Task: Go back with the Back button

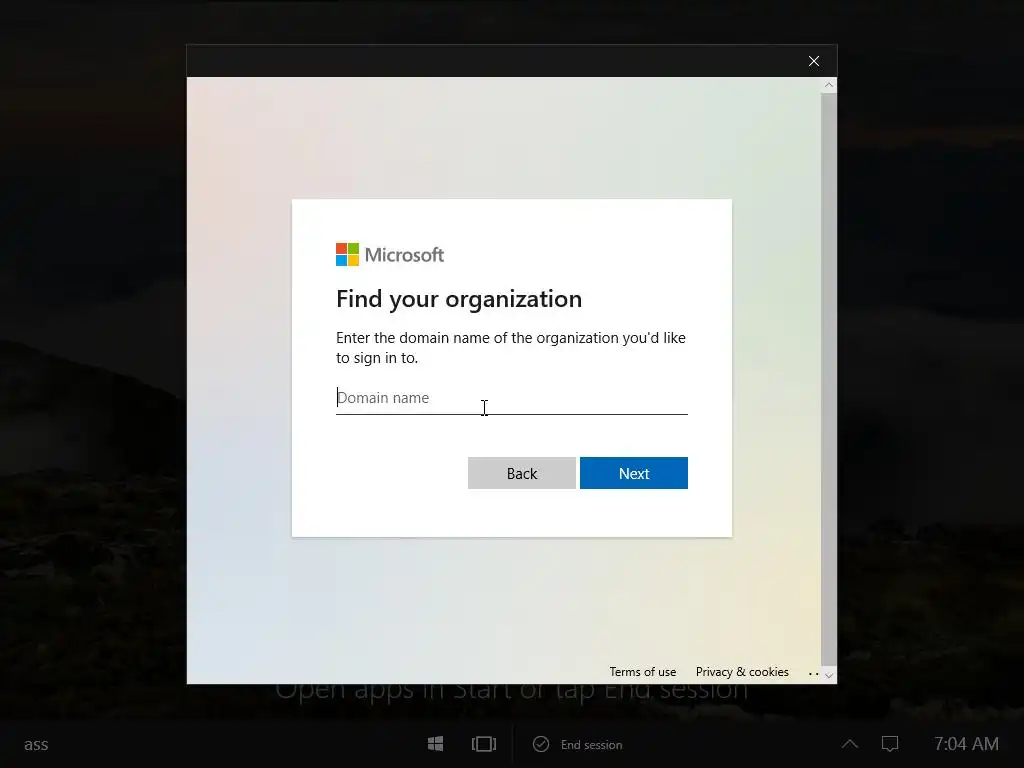Action: [521, 473]
